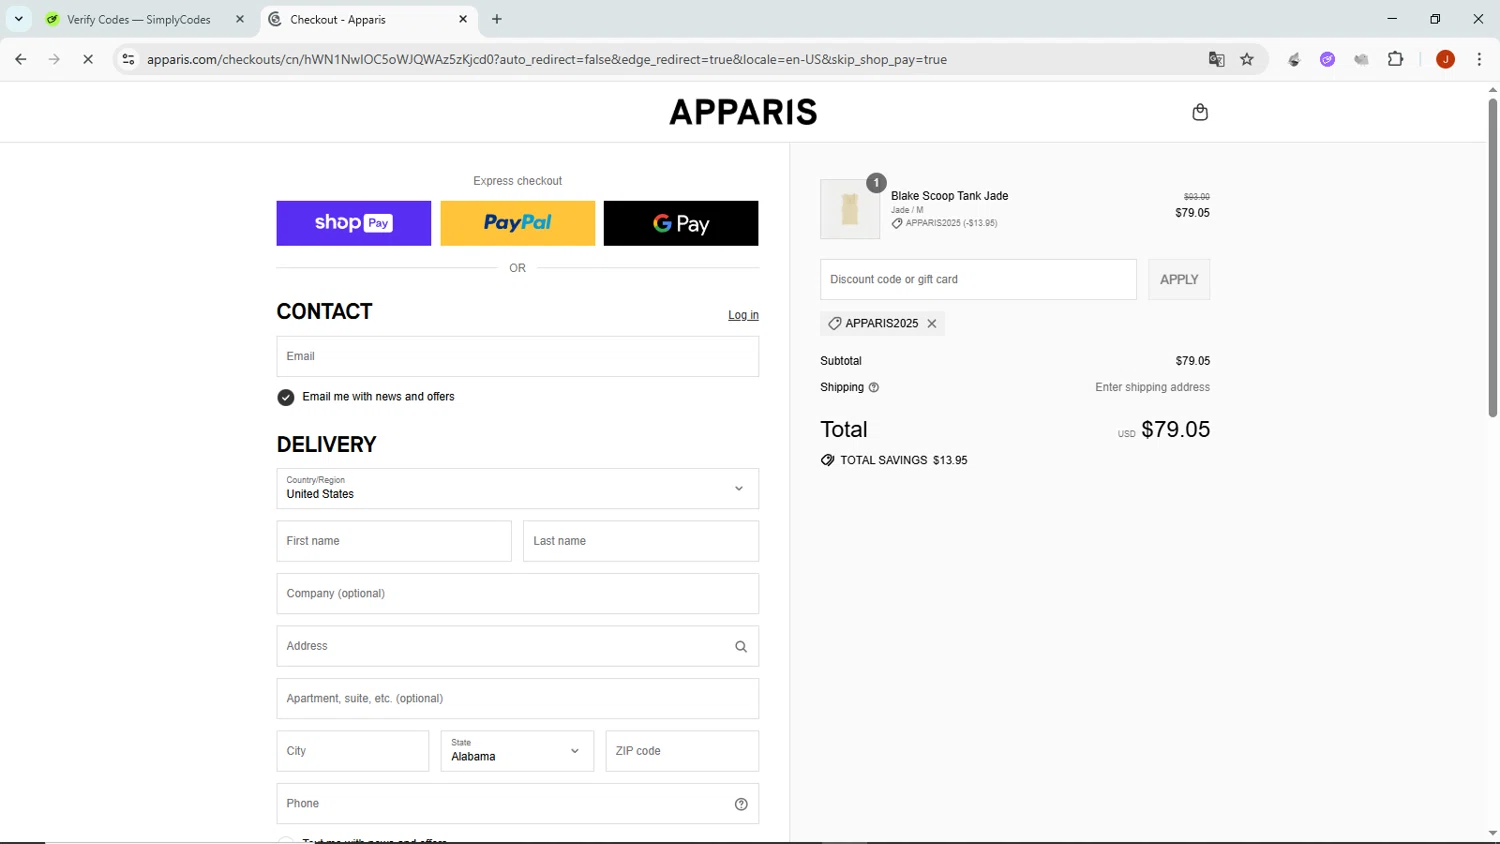Image resolution: width=1500 pixels, height=844 pixels.
Task: Stop loading the page
Action: (88, 60)
